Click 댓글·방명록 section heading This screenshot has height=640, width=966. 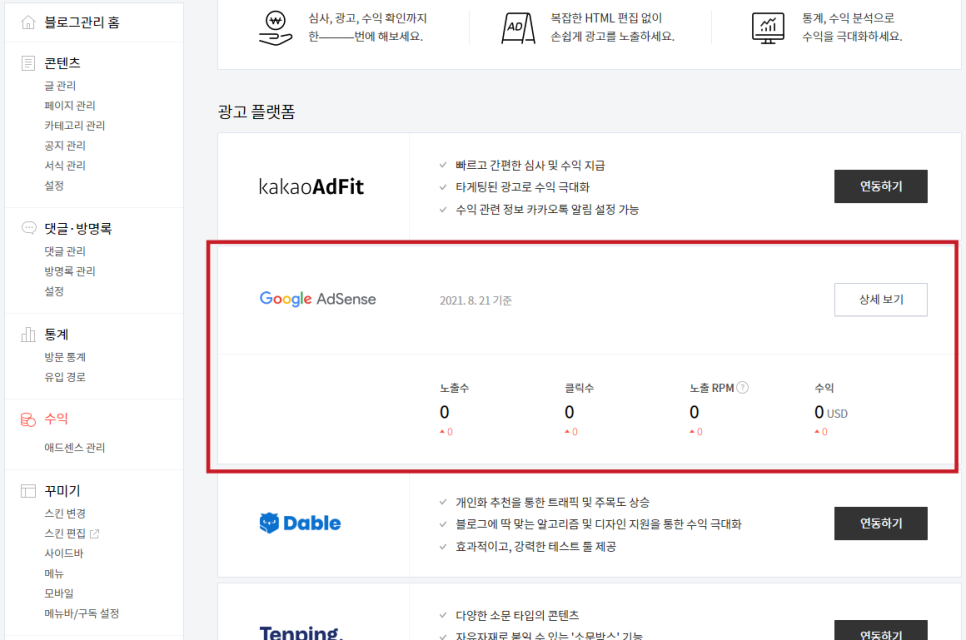pos(78,229)
